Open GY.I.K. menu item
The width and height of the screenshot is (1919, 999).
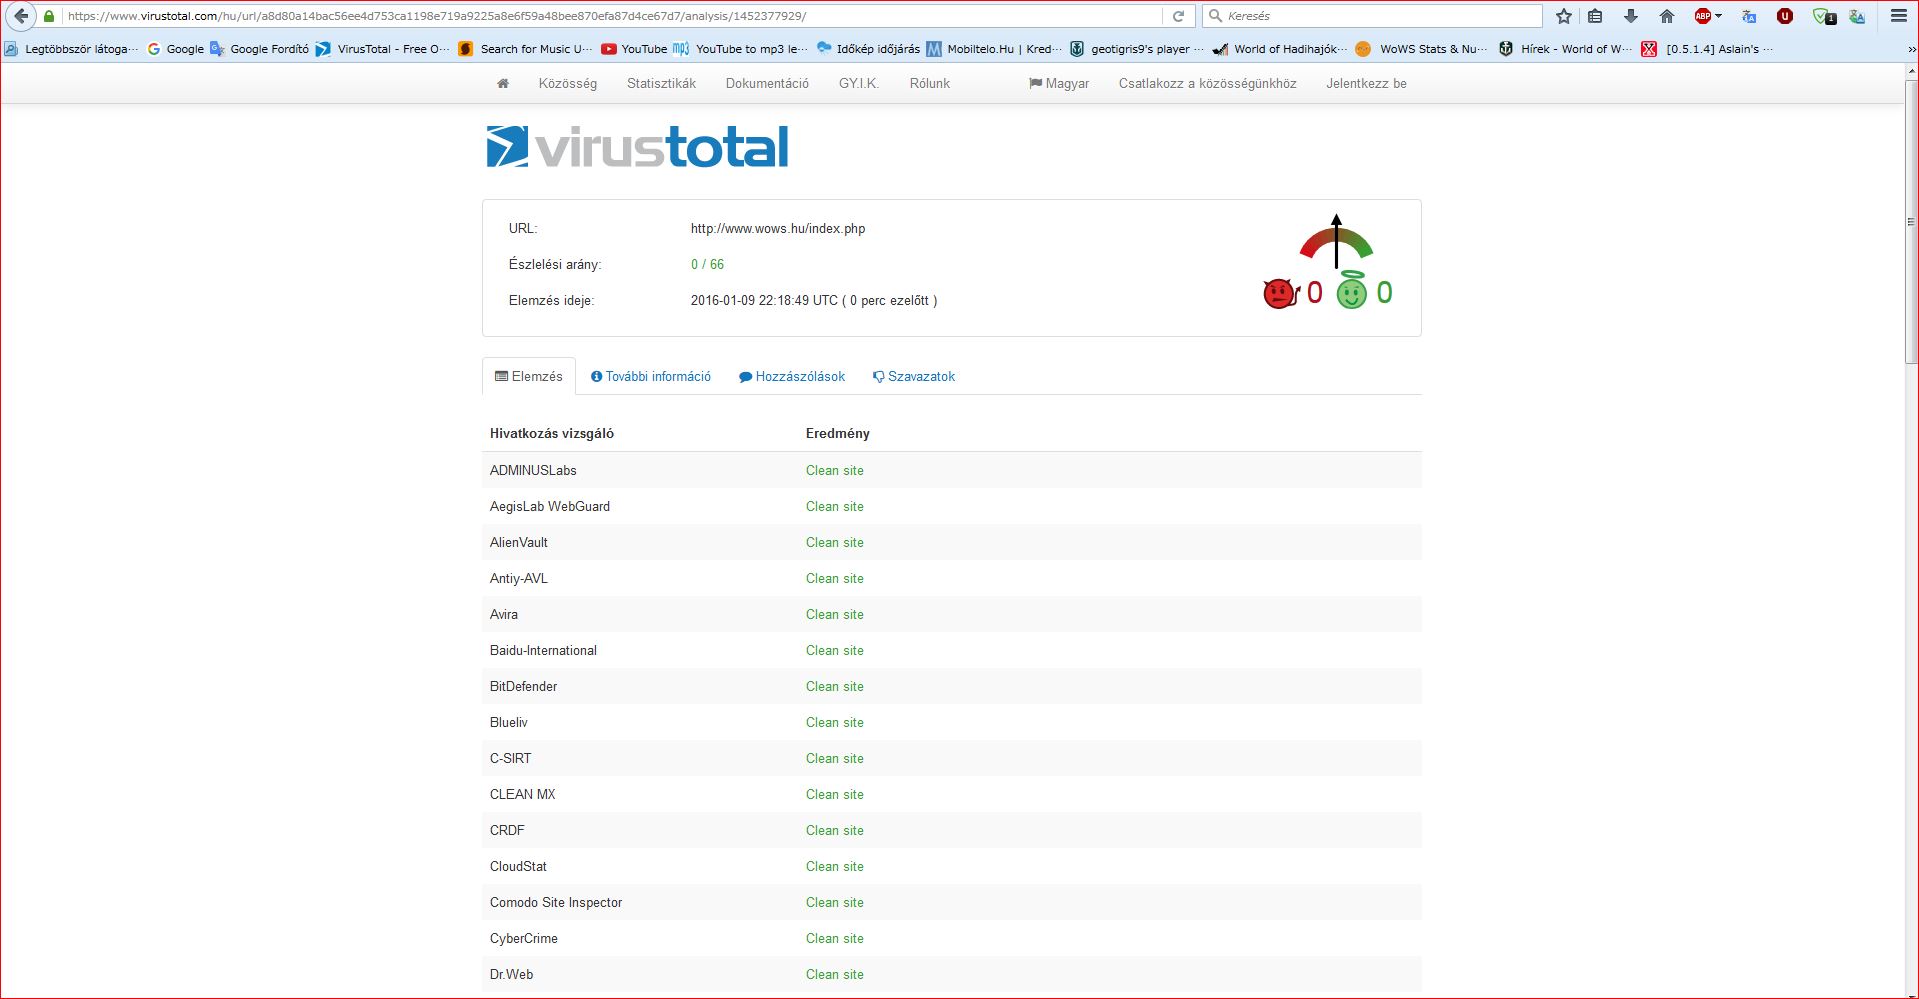859,84
